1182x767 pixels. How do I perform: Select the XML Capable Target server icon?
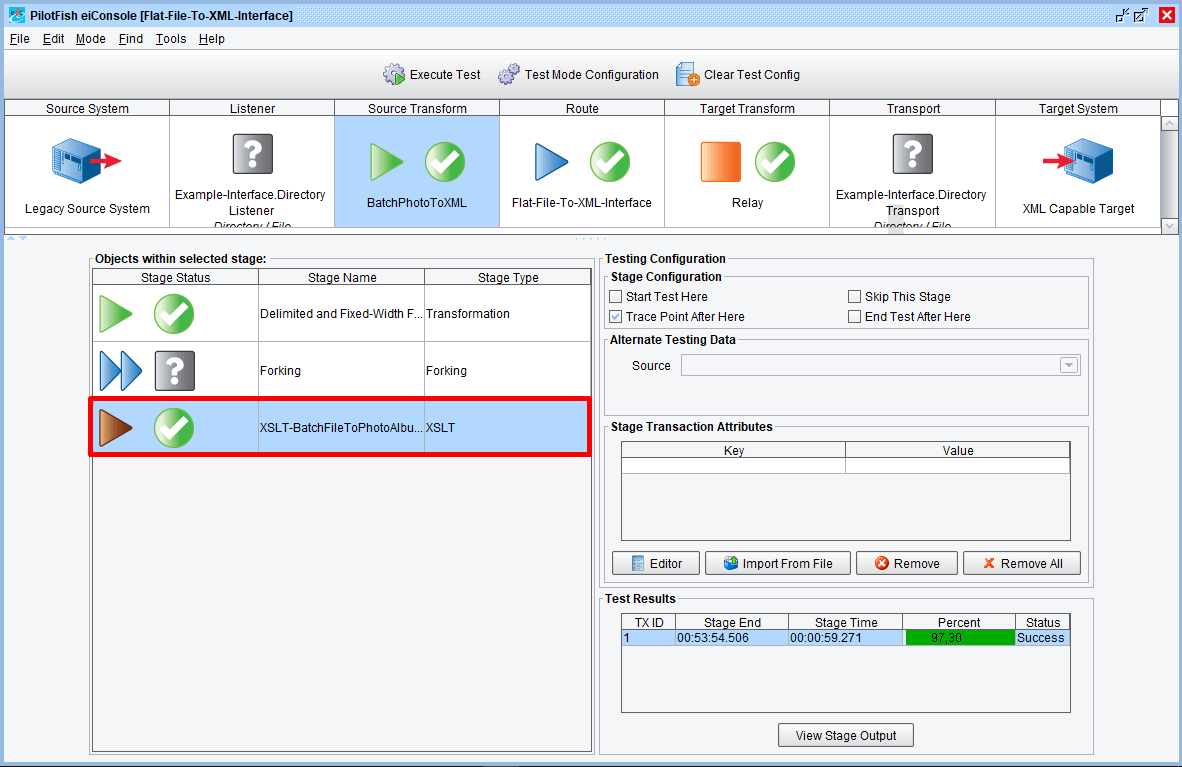1078,161
